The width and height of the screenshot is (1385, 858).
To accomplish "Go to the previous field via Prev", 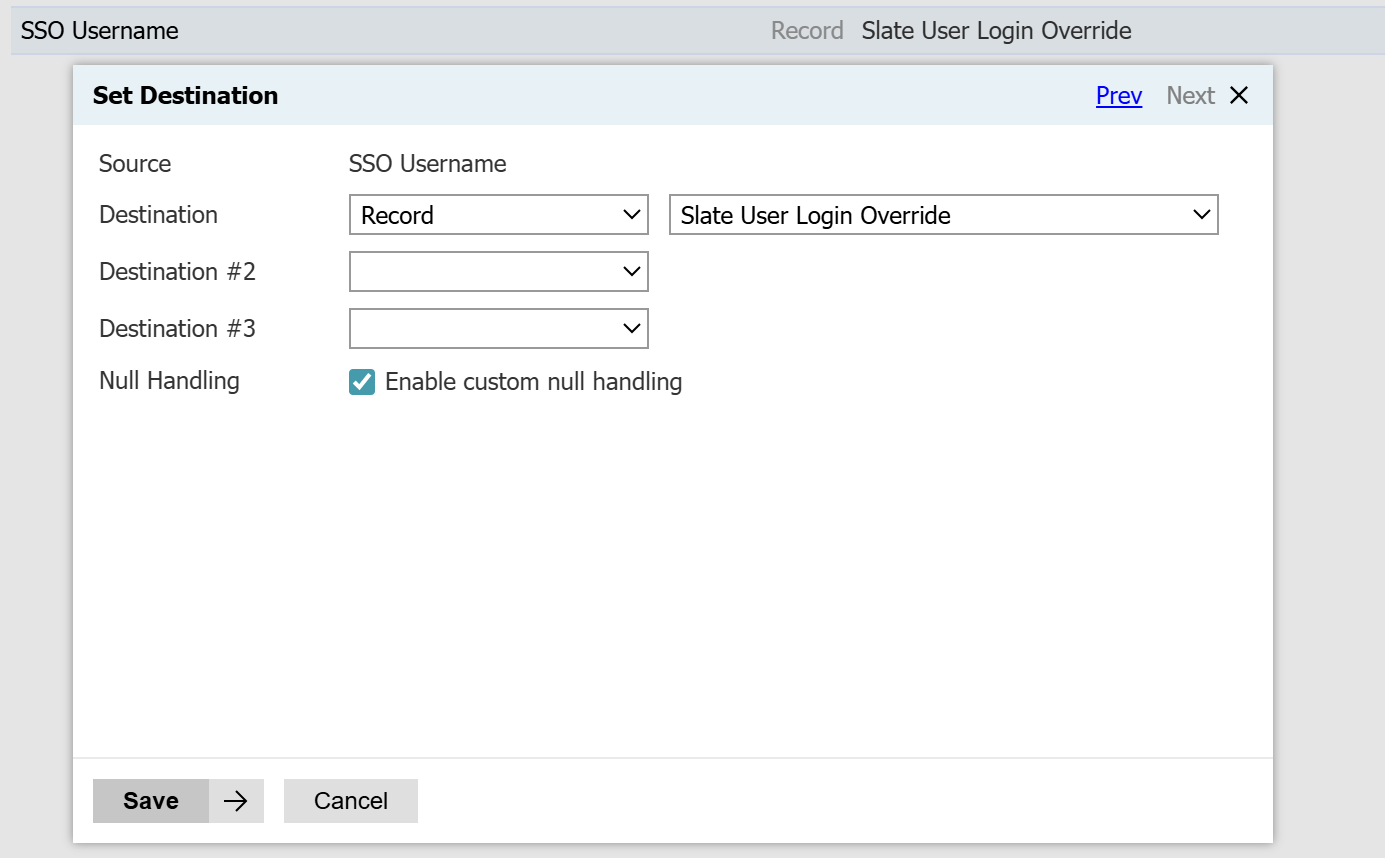I will [x=1118, y=96].
